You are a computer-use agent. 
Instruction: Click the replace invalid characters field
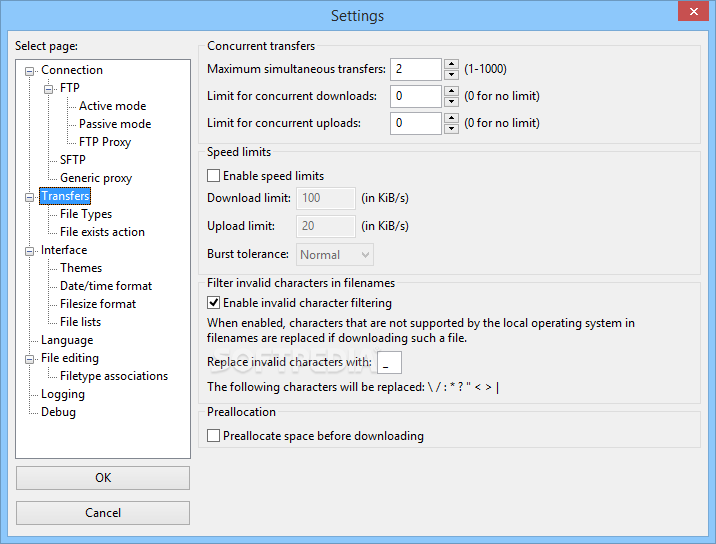coord(390,362)
